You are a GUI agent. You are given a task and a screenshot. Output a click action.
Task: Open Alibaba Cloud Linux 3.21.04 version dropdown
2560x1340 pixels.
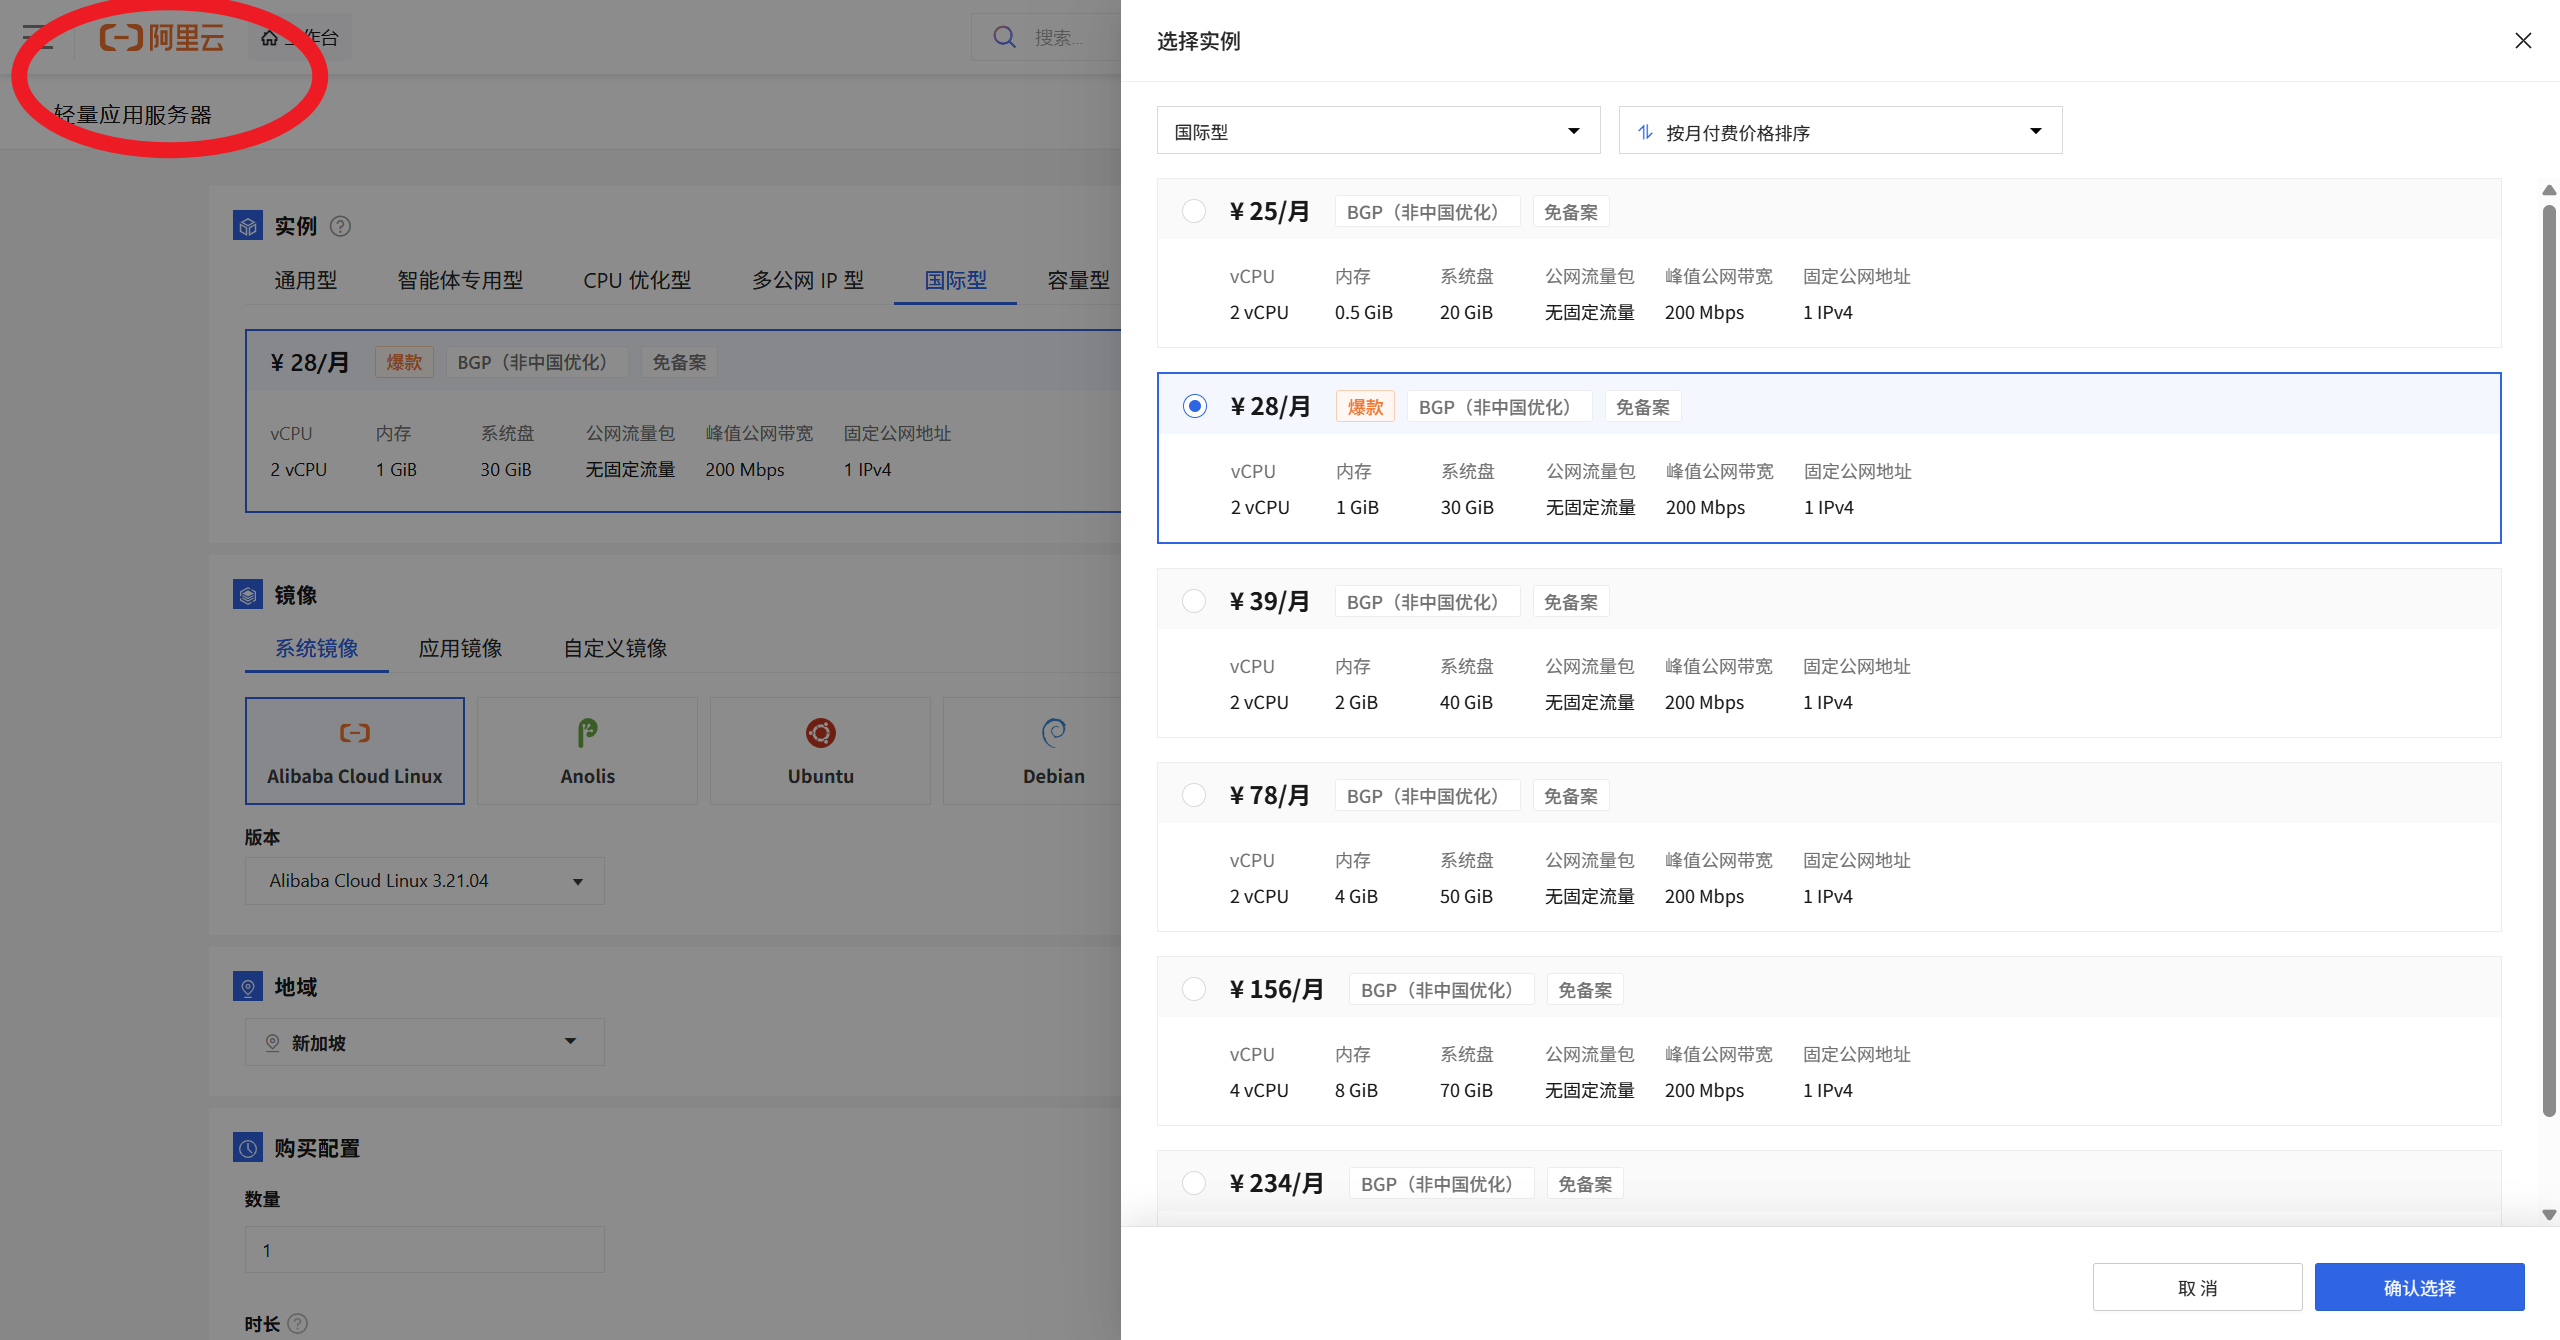pyautogui.click(x=425, y=881)
